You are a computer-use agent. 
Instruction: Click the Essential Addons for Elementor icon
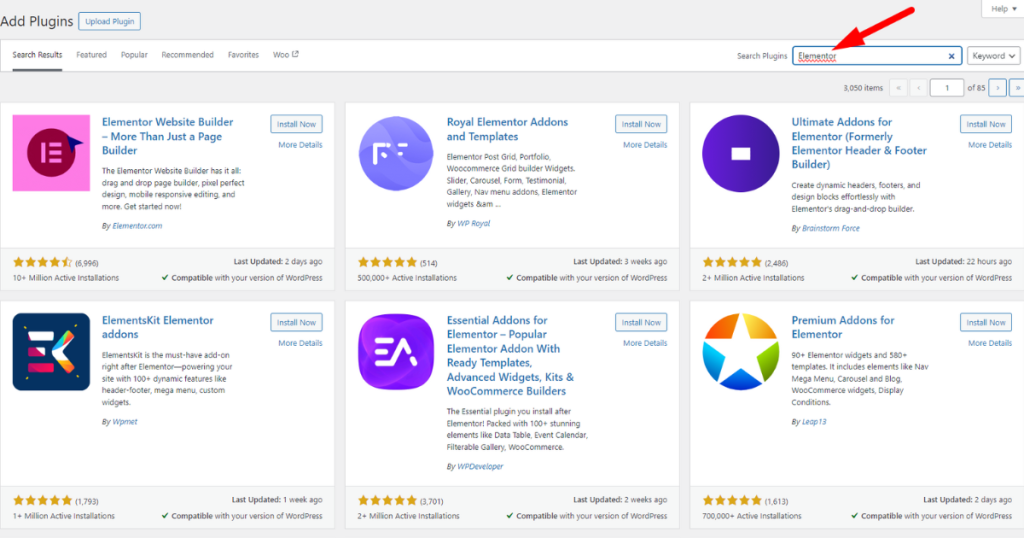(396, 352)
